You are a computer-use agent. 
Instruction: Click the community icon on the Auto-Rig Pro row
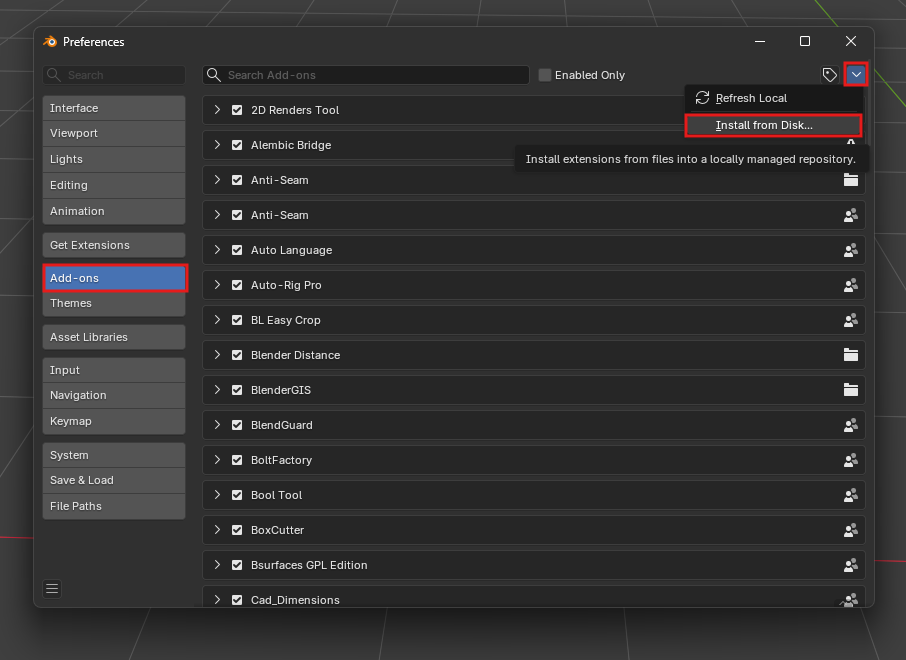(x=851, y=285)
